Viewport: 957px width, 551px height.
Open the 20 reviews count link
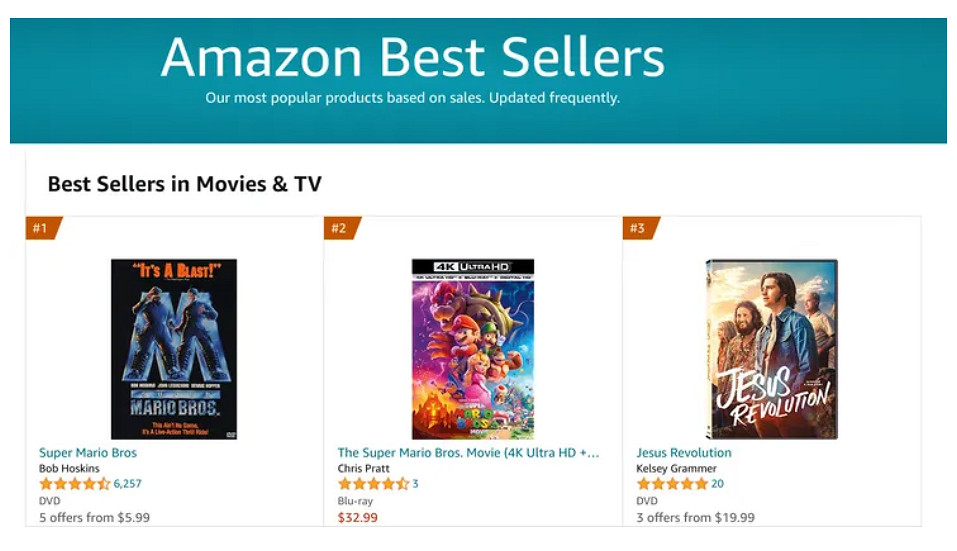coord(717,484)
